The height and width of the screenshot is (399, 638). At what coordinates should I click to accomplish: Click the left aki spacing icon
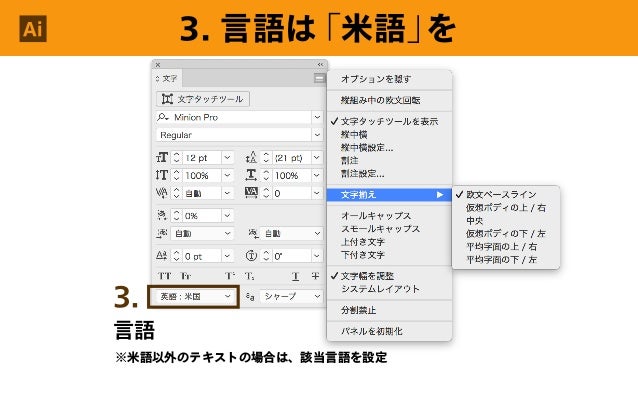[162, 233]
